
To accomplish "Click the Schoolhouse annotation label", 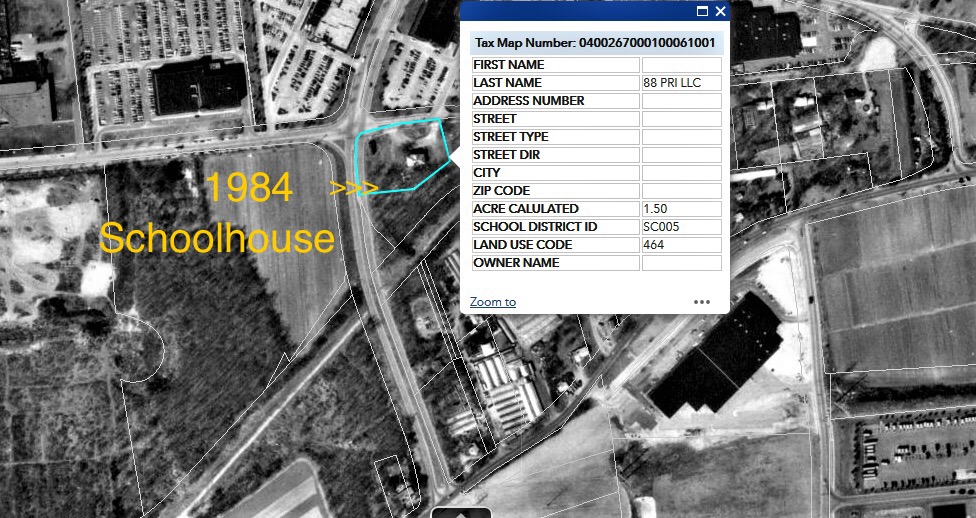I will click(216, 239).
